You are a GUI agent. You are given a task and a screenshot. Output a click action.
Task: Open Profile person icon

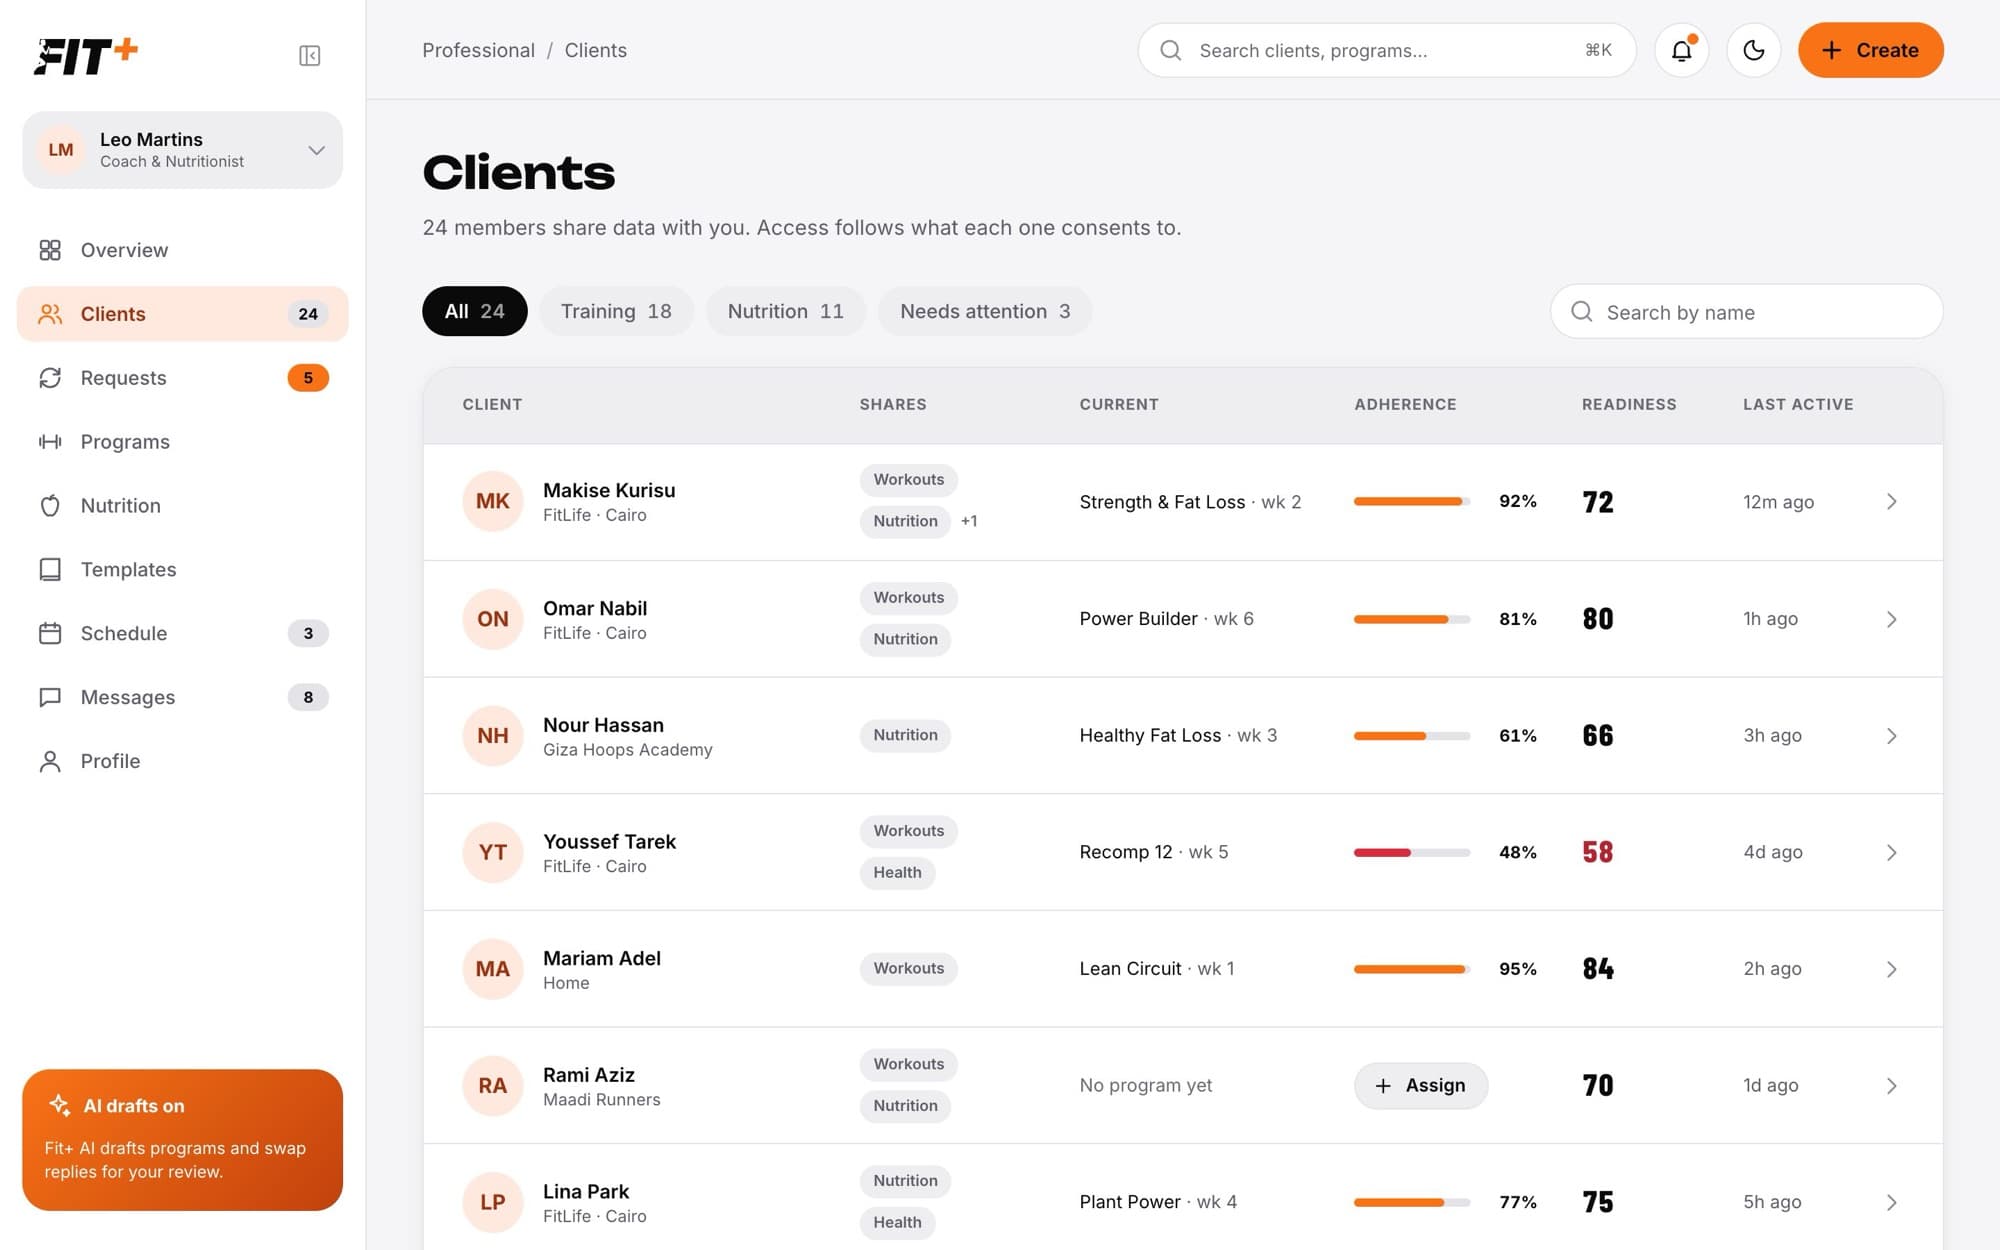[50, 761]
